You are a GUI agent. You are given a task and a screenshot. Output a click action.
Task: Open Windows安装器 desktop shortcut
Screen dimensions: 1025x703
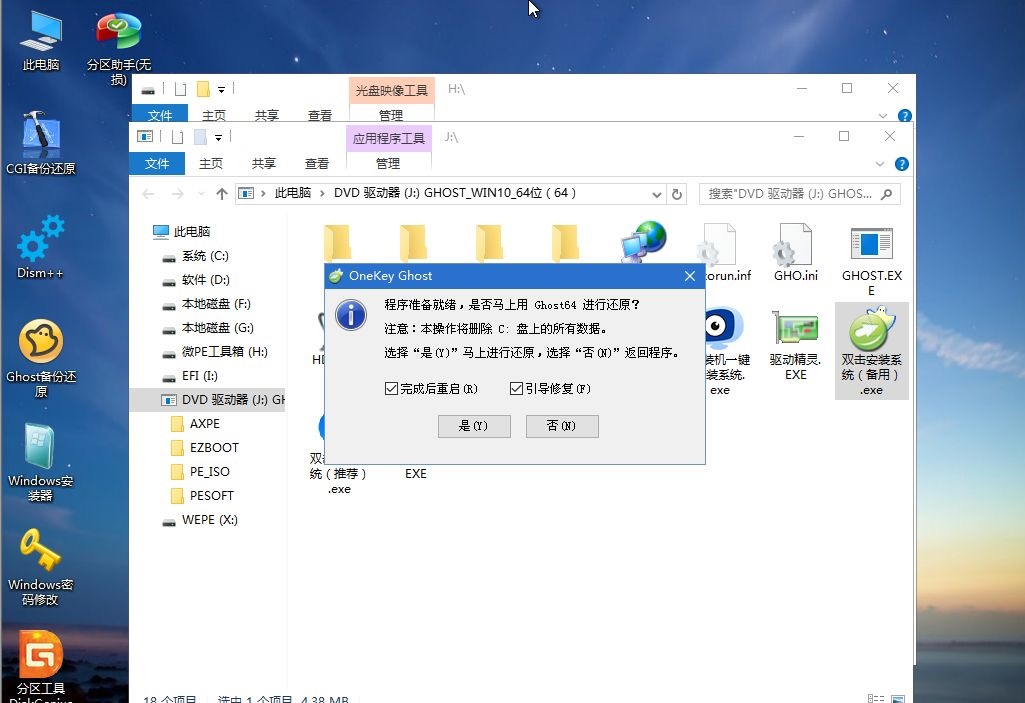pos(41,462)
